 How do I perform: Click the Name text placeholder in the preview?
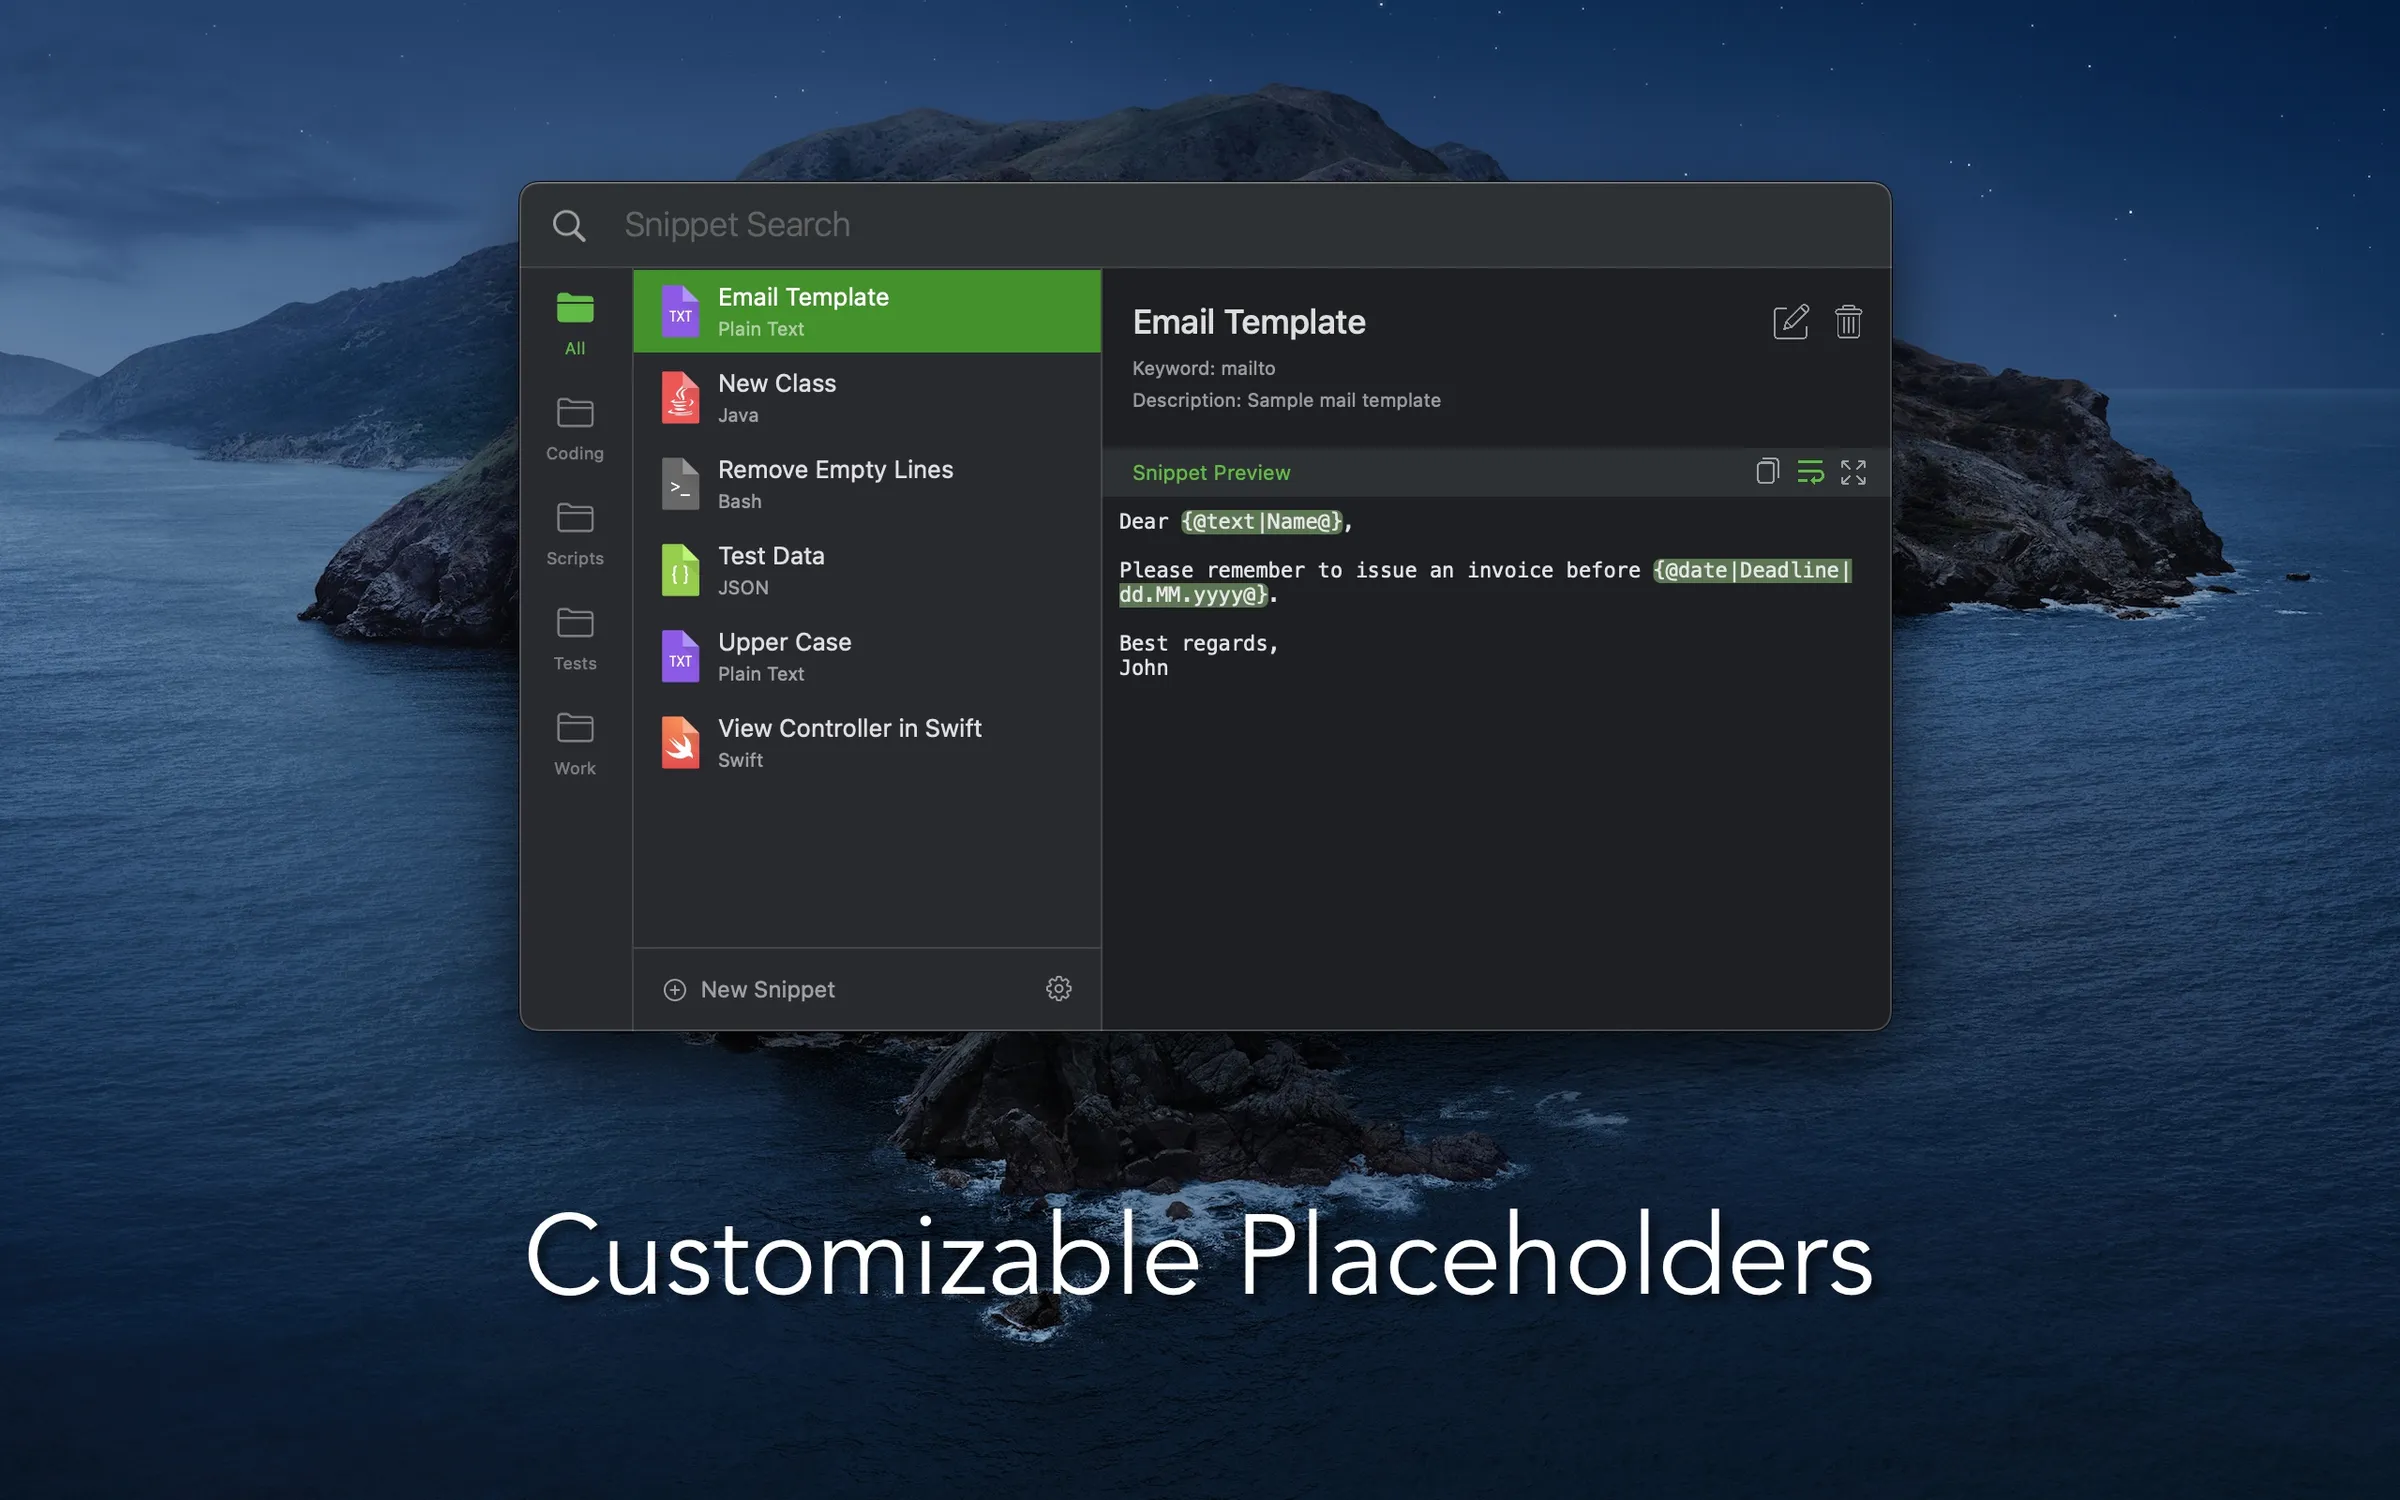(1262, 521)
